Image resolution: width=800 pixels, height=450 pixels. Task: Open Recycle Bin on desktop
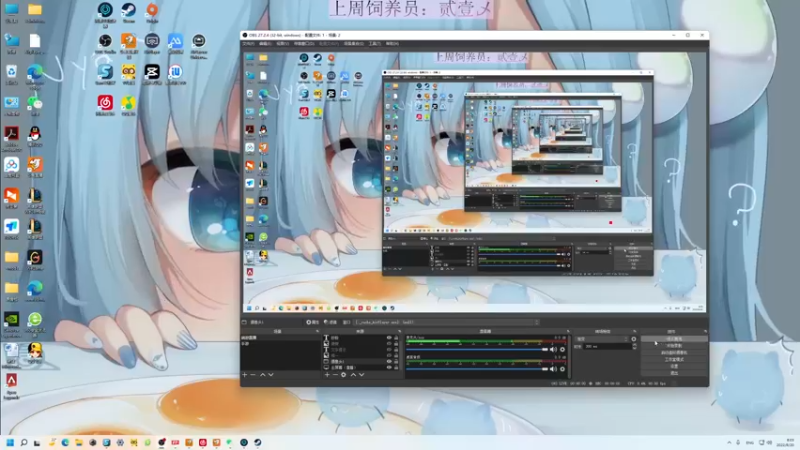click(x=11, y=74)
